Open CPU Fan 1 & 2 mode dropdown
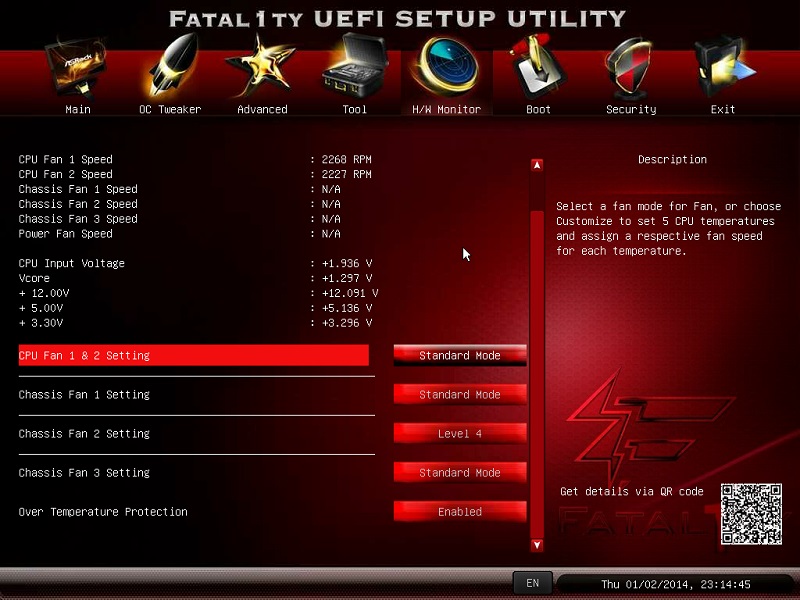 click(460, 355)
